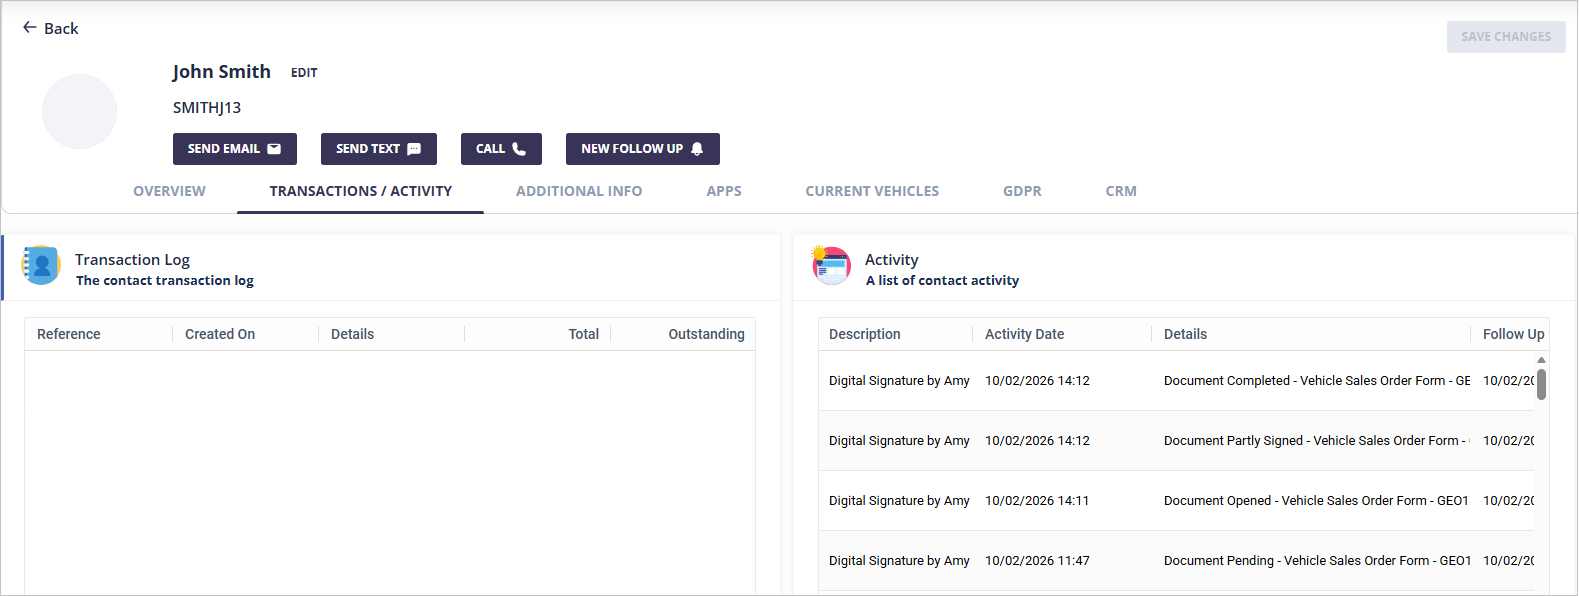Select the CRM tab
Screen dimensions: 1579x596
coord(1121,191)
